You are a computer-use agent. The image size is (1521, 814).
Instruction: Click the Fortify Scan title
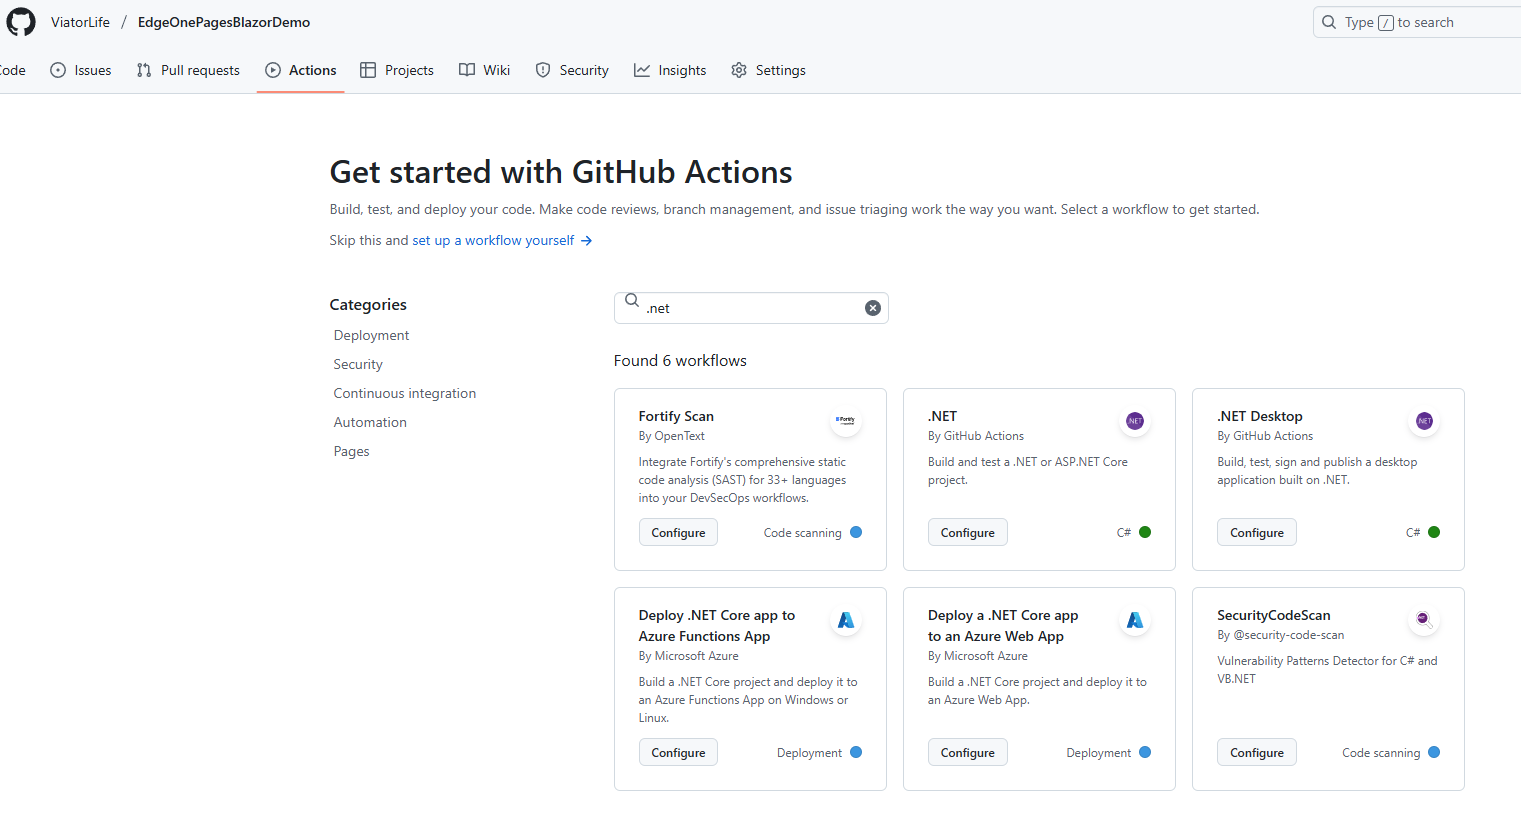pyautogui.click(x=676, y=416)
